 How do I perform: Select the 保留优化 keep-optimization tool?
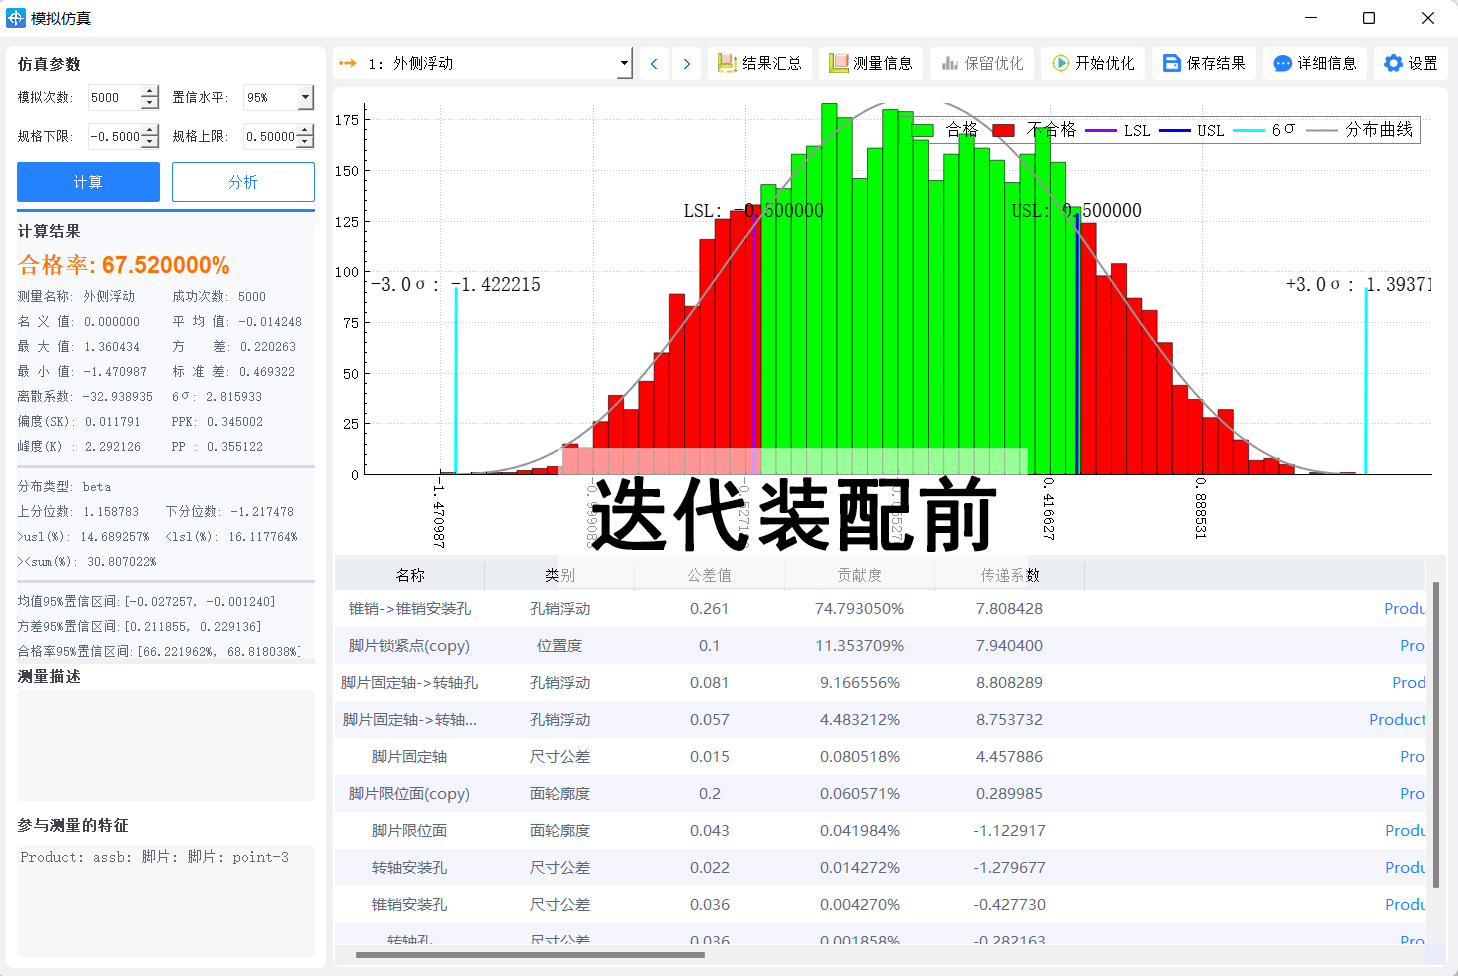tap(982, 62)
